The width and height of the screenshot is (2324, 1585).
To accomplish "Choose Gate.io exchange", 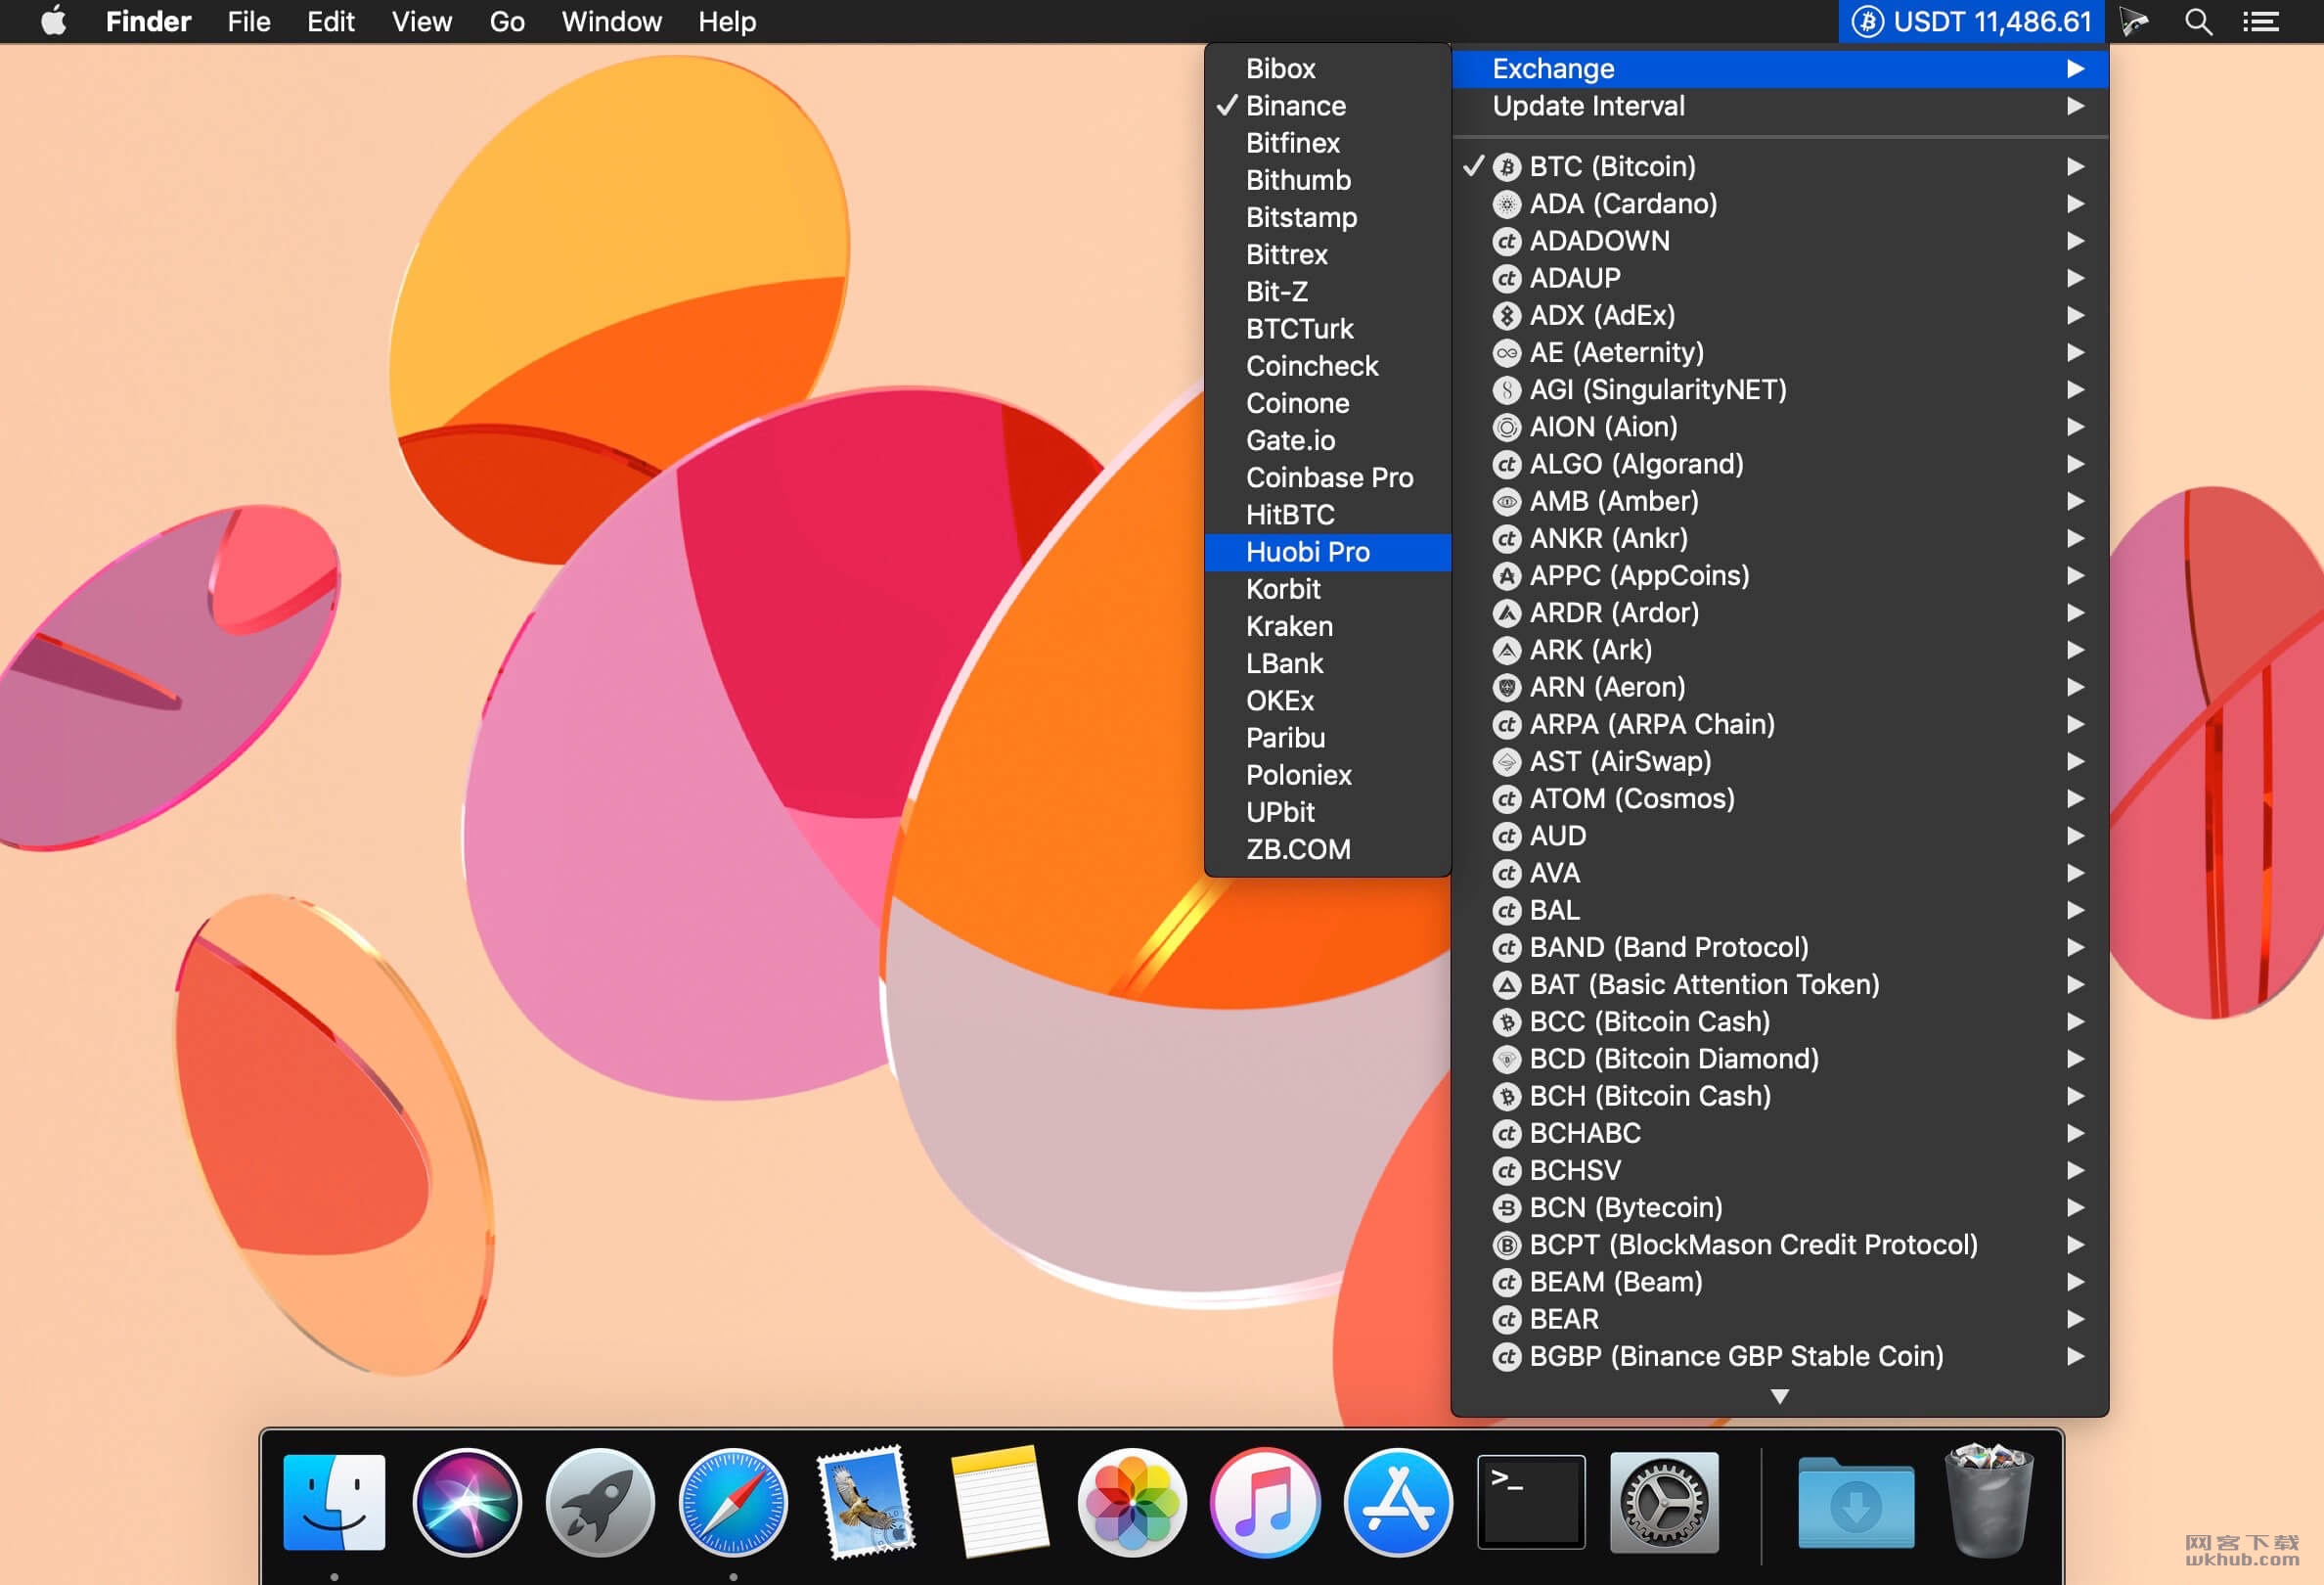I will [x=1328, y=441].
